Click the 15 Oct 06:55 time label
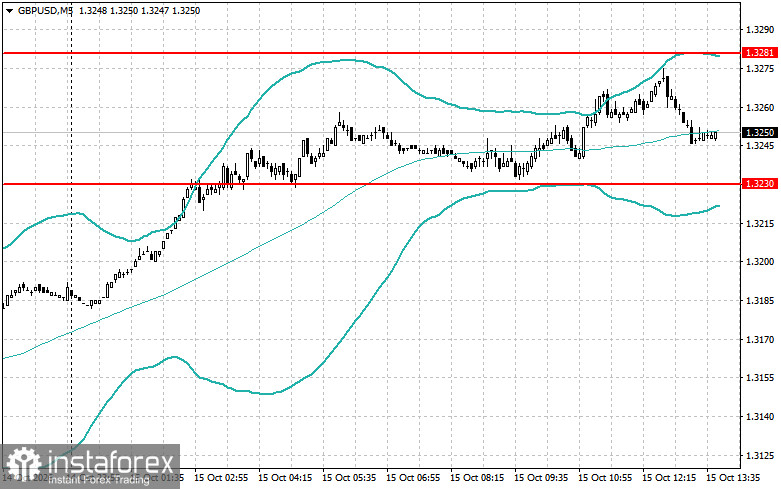Viewport: 781px width, 489px height. (x=413, y=478)
